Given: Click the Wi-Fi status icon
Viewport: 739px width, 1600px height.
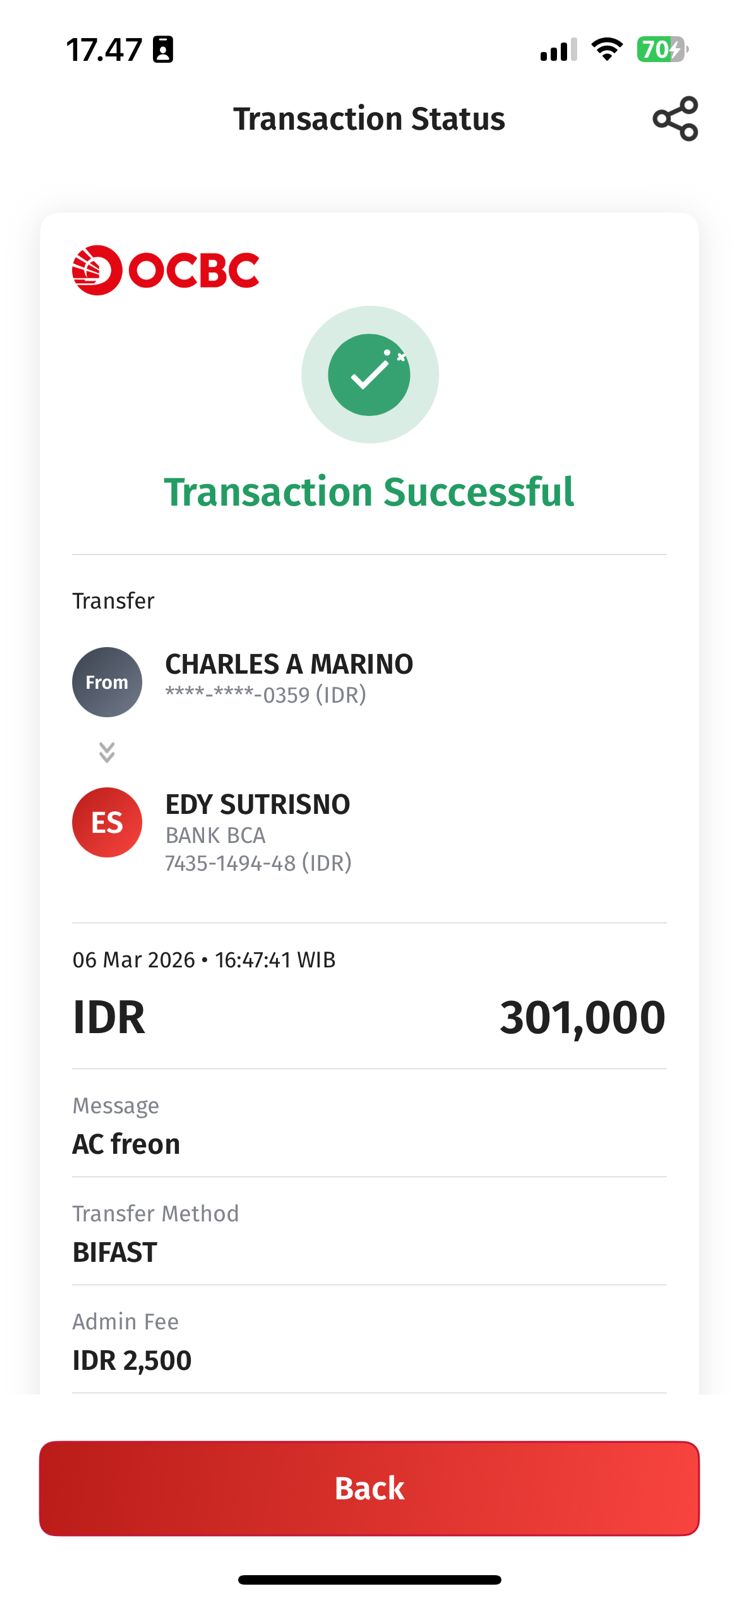Looking at the screenshot, I should click(x=606, y=49).
